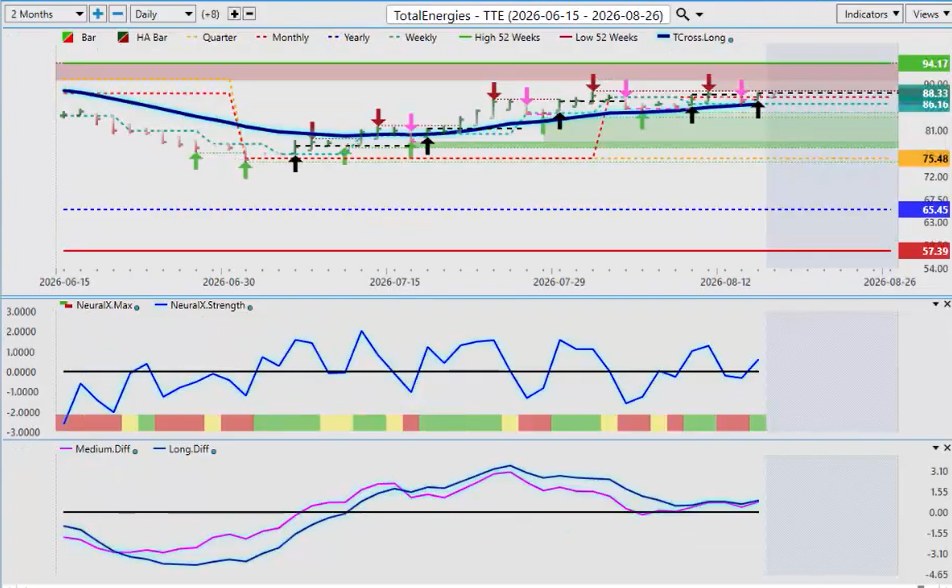Viewport: 952px width, 588px height.
Task: Click the 65.45 blue yearly price label
Action: coord(924,210)
